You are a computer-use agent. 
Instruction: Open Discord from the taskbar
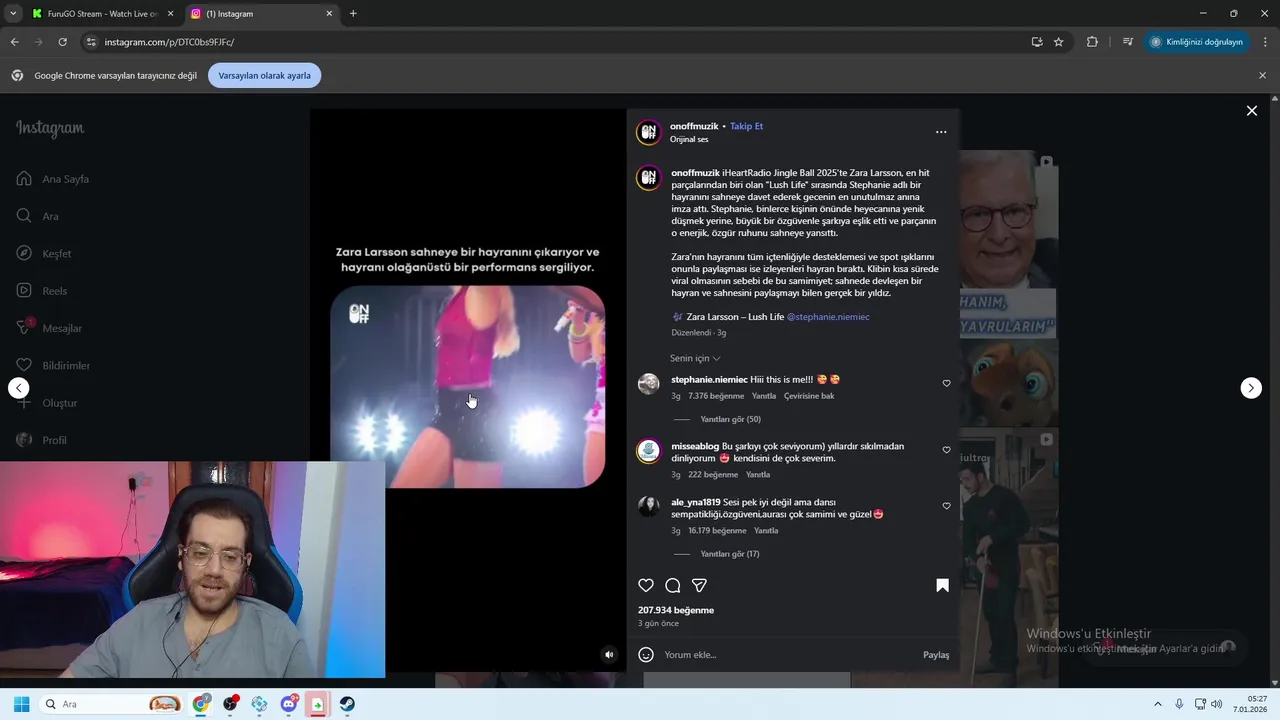pos(289,704)
